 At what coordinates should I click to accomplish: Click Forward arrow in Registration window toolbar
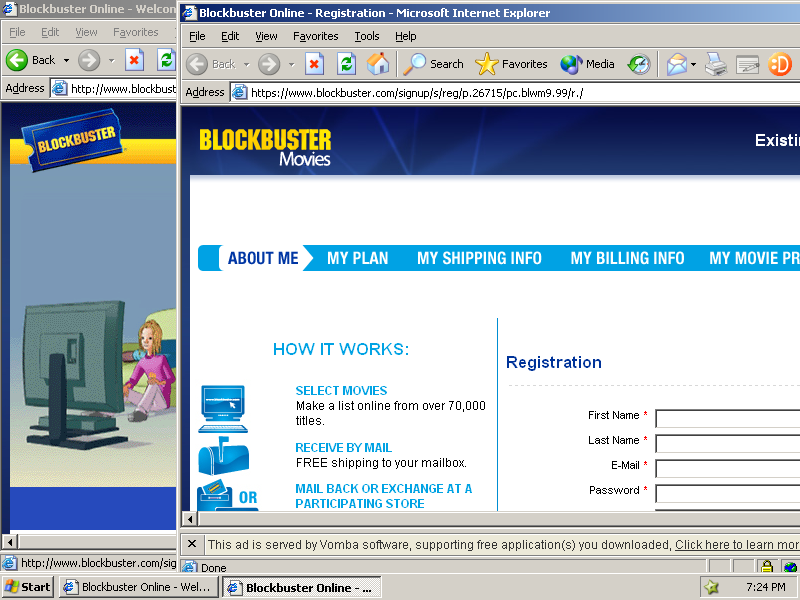[x=269, y=64]
